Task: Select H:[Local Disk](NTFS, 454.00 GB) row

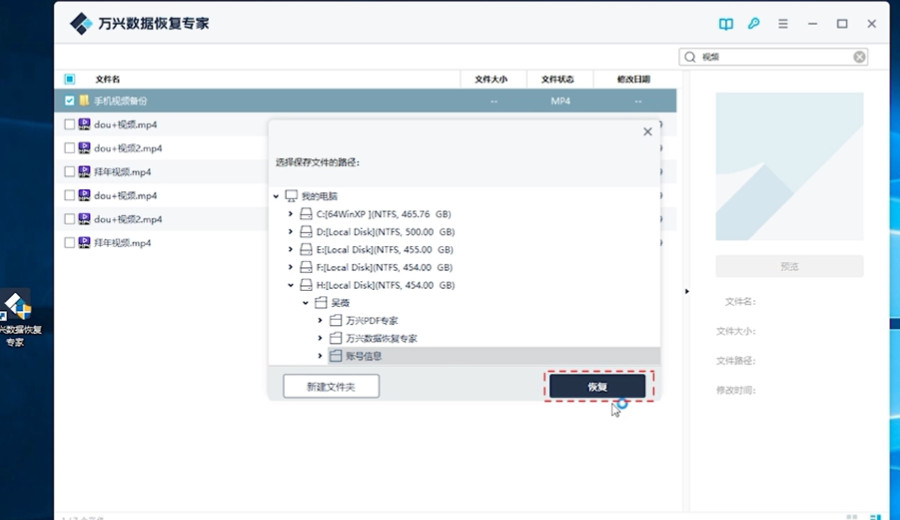Action: click(385, 285)
